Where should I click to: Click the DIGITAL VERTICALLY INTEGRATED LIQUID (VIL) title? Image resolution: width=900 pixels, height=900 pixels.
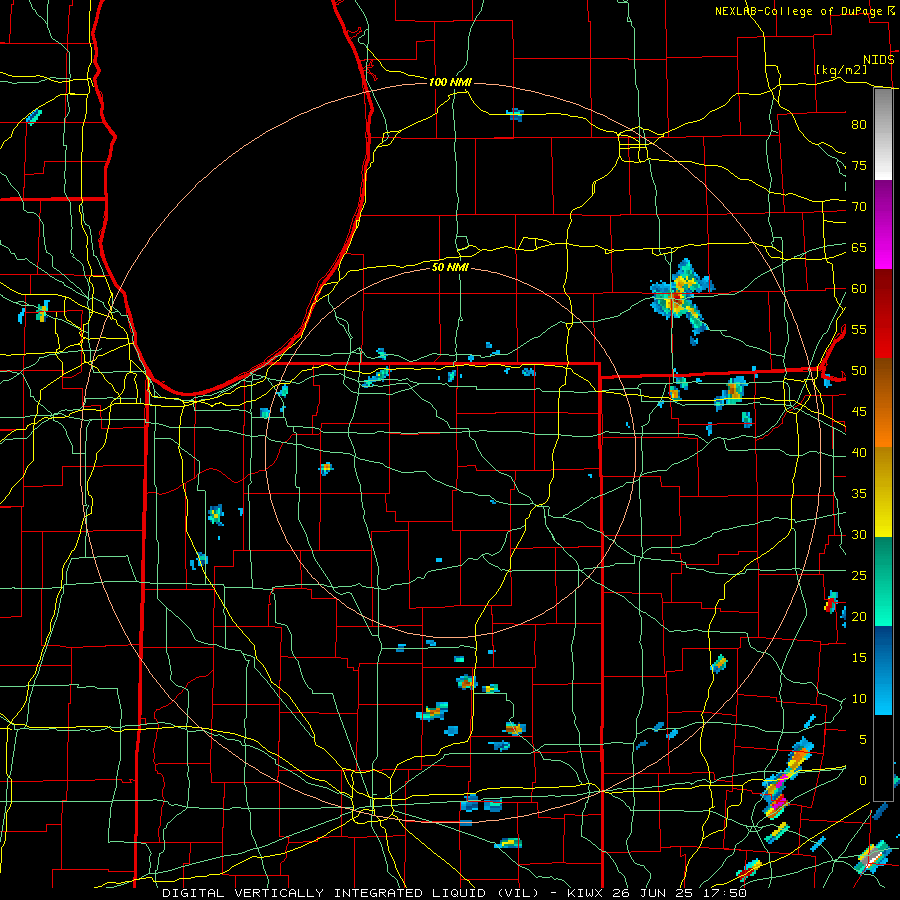click(350, 893)
